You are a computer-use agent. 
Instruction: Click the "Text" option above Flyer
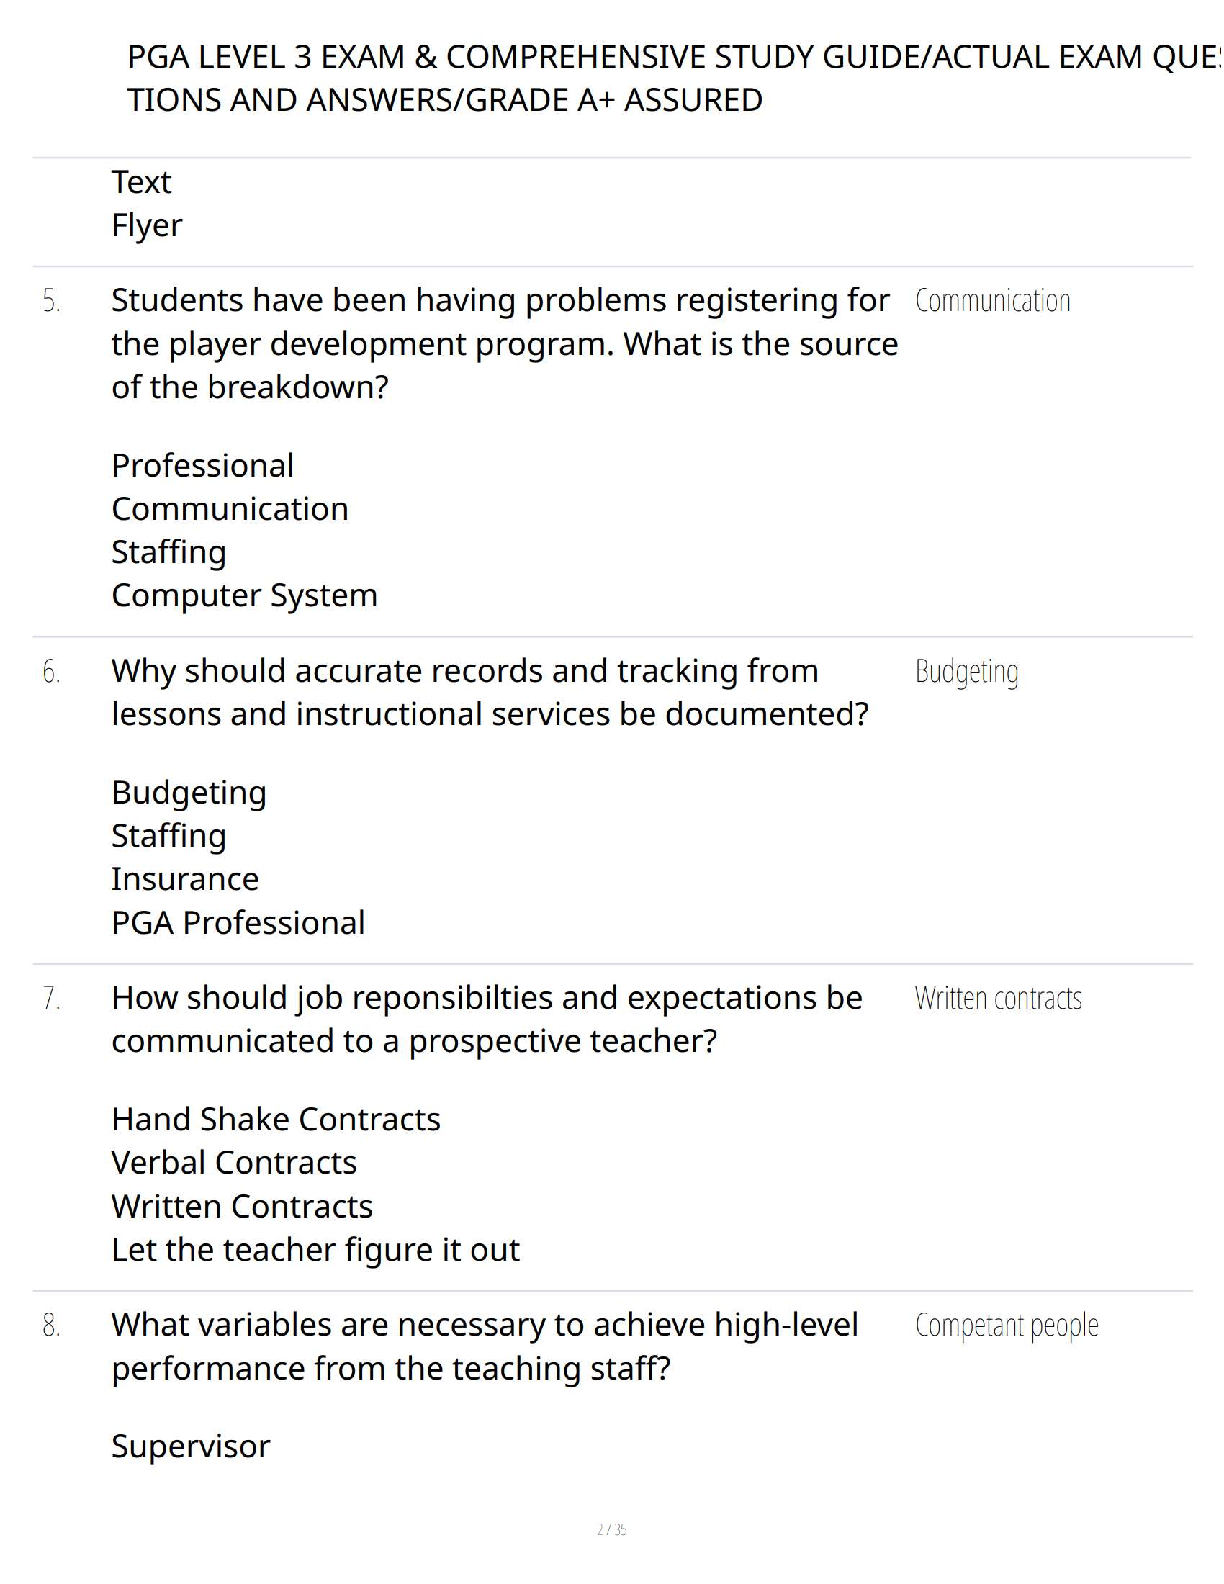click(141, 182)
